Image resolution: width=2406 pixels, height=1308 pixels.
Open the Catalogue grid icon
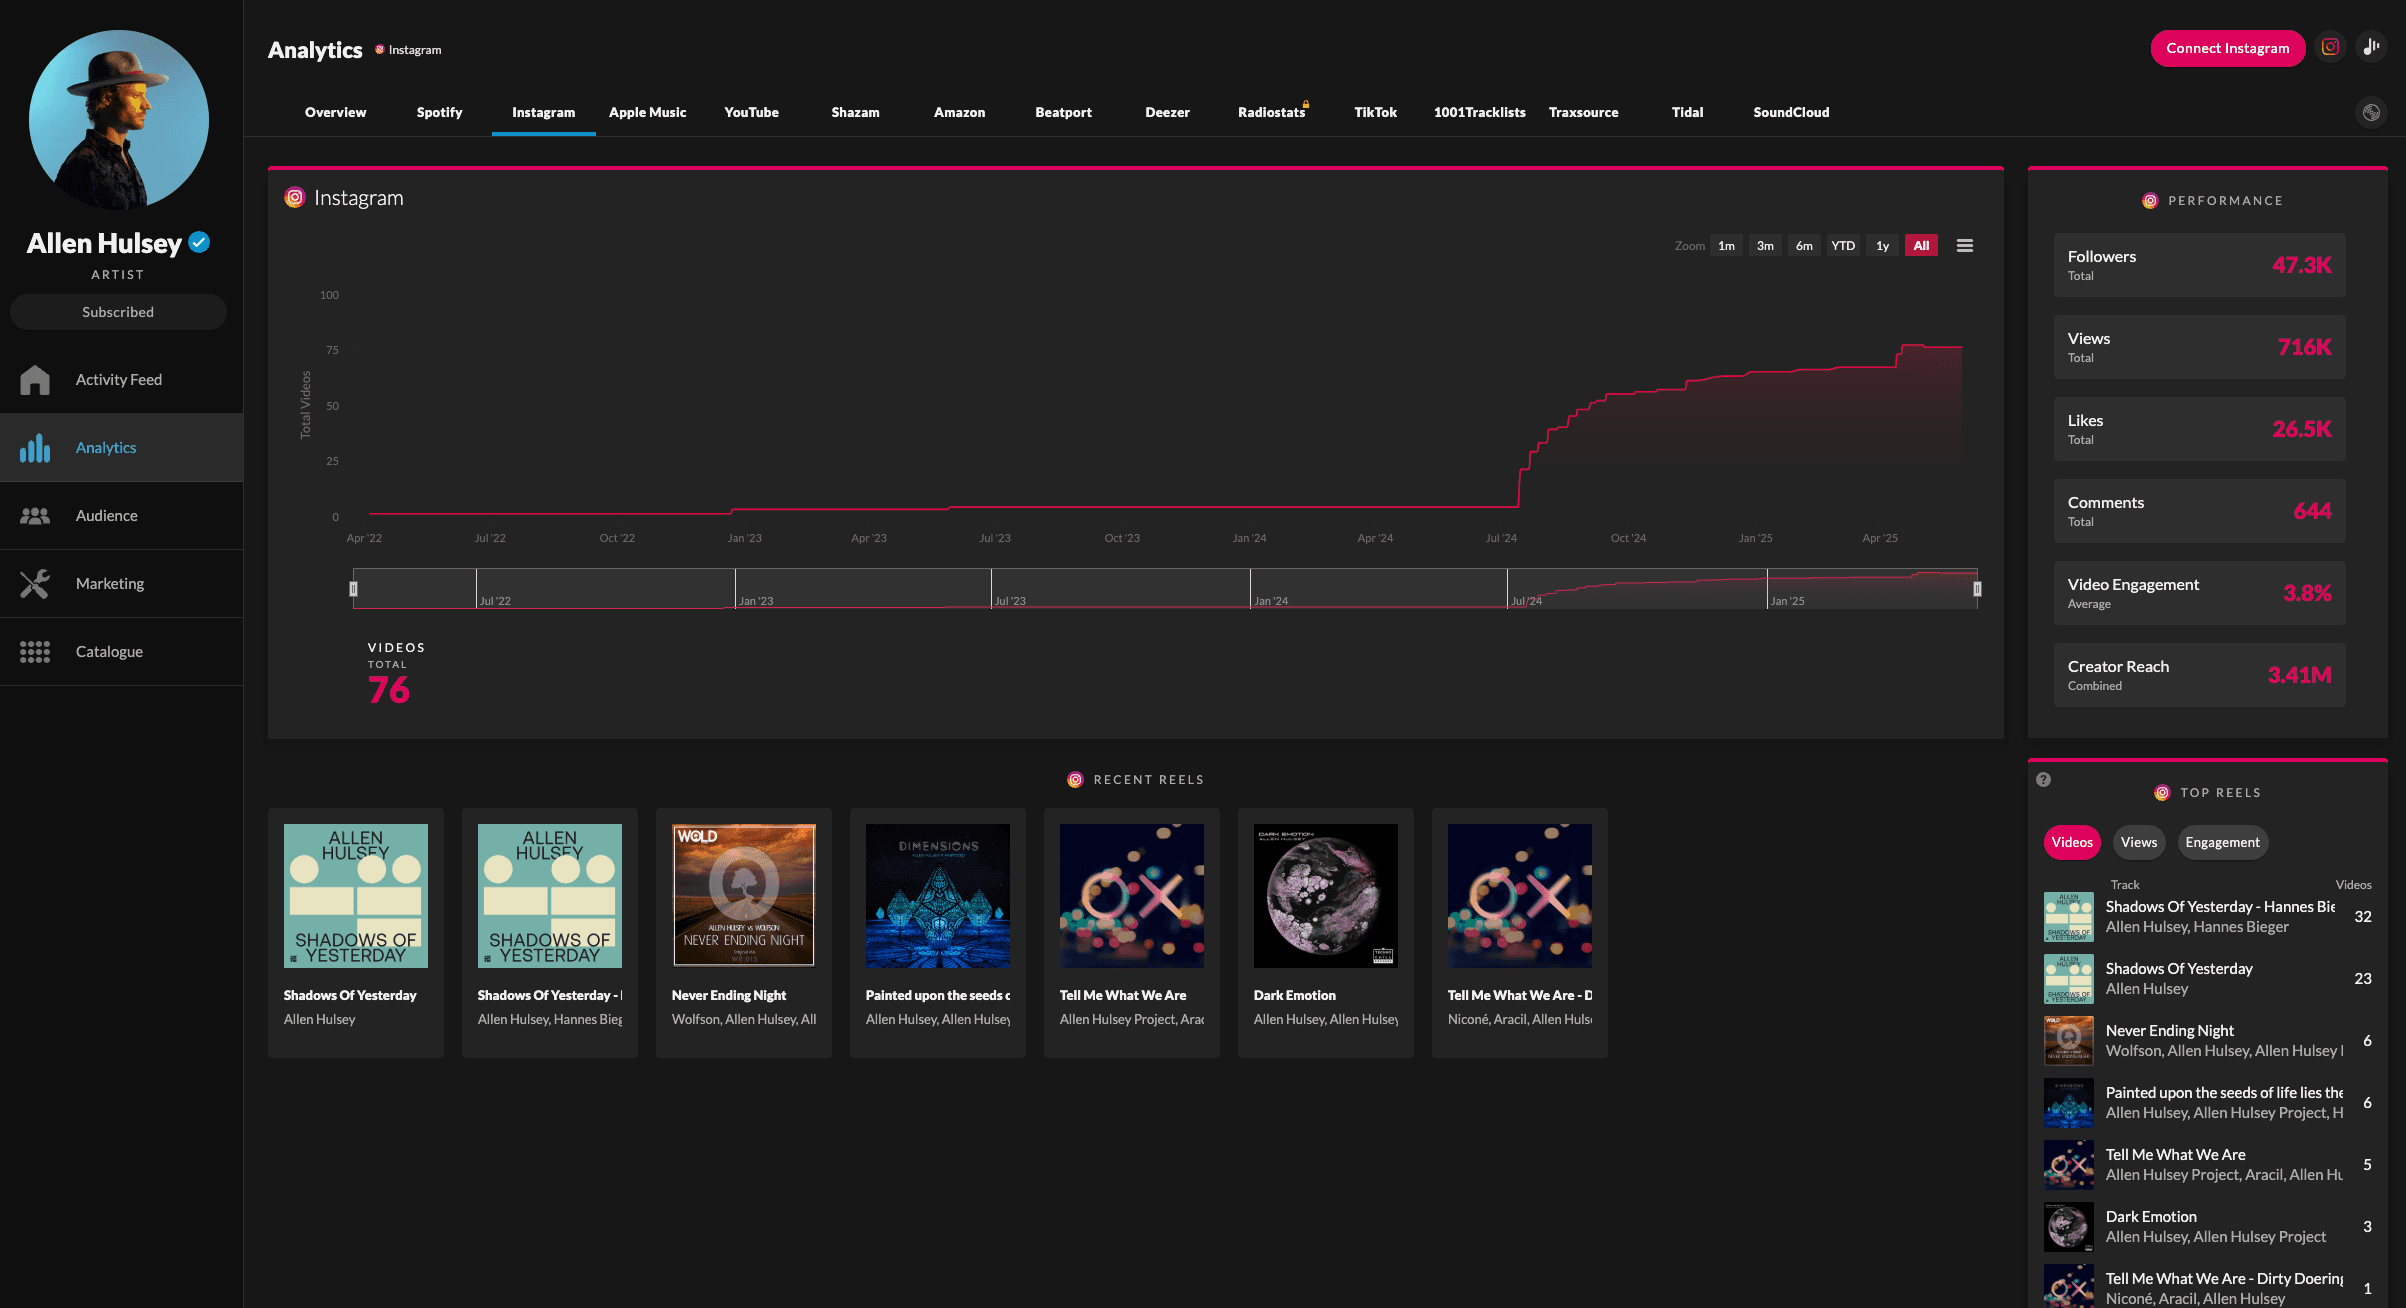35,651
